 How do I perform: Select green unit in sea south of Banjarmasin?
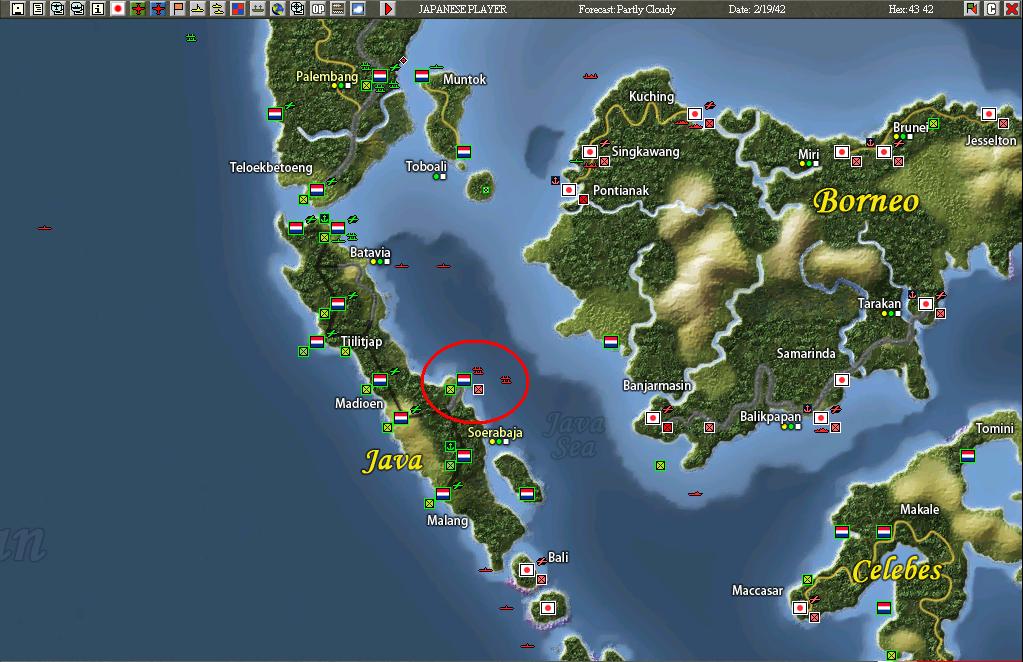(x=660, y=466)
